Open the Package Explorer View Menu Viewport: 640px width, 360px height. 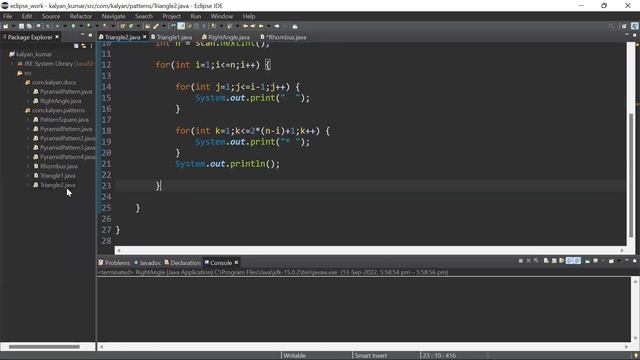point(91,46)
